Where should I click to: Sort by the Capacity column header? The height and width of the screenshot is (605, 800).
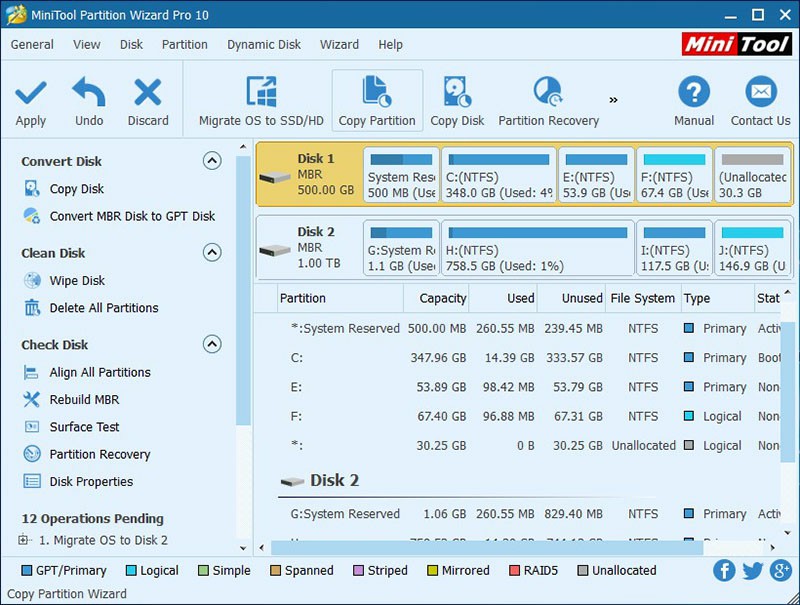point(436,298)
